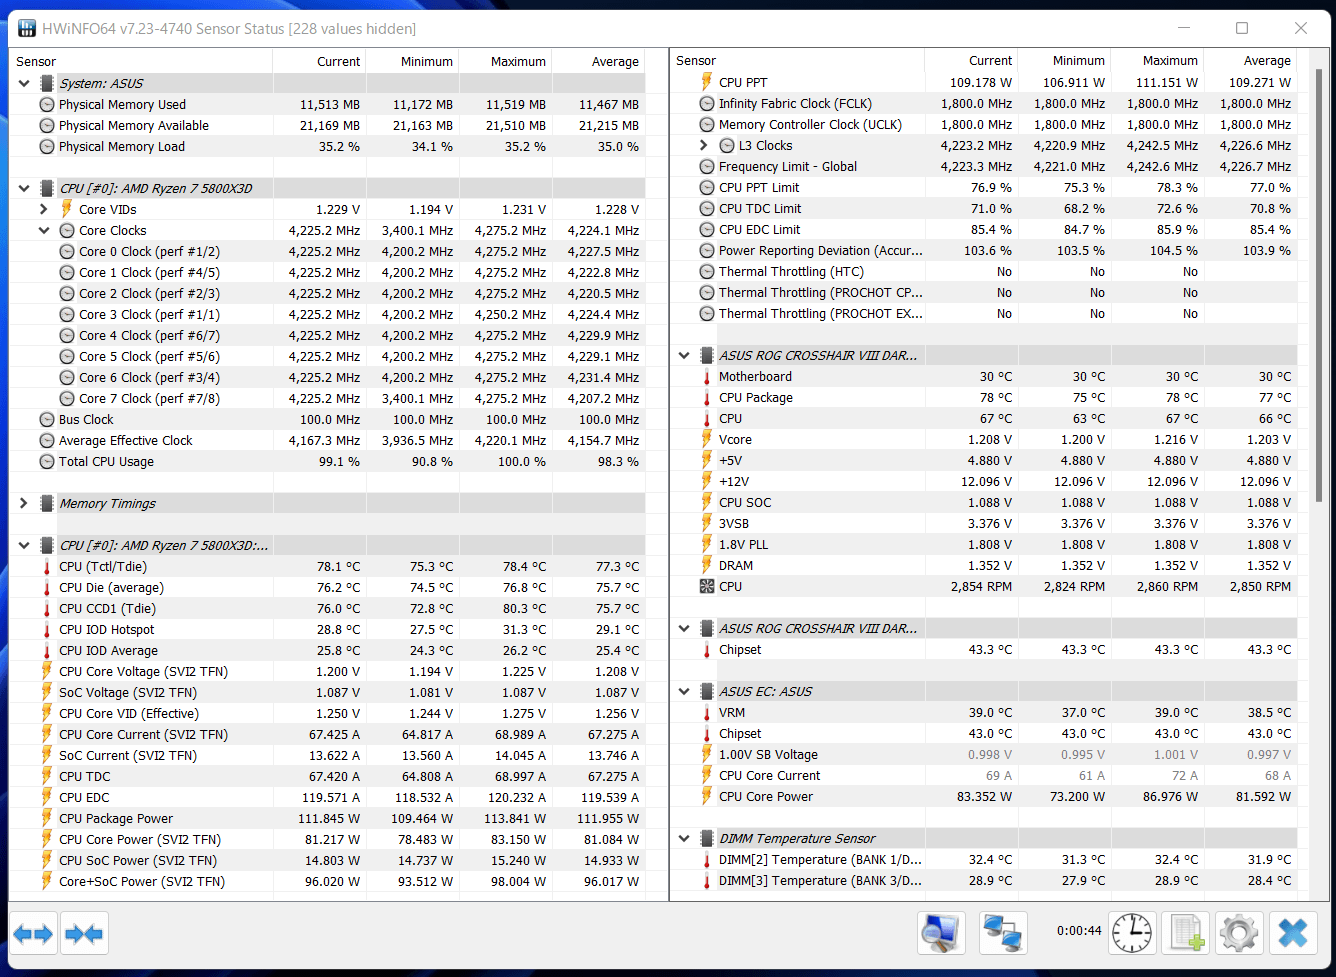Click the clock icon next to Infinity Fabric Clock

point(707,104)
